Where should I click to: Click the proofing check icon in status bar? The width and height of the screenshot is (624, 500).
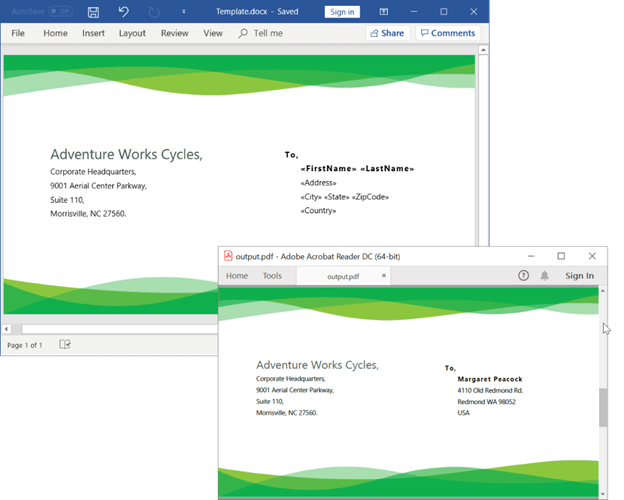tap(65, 345)
